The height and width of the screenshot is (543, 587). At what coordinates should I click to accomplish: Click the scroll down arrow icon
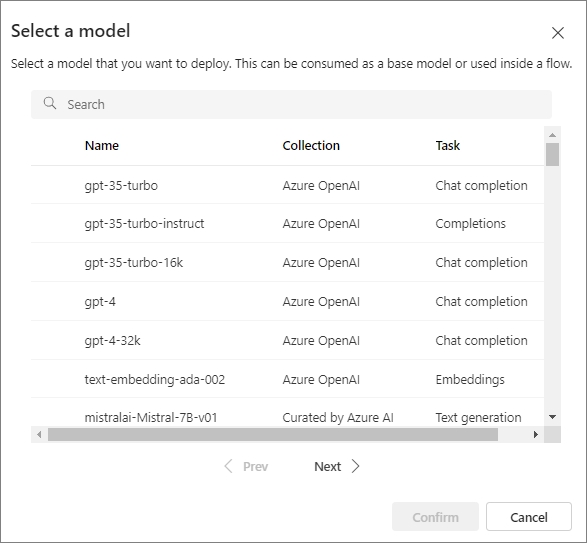point(552,417)
